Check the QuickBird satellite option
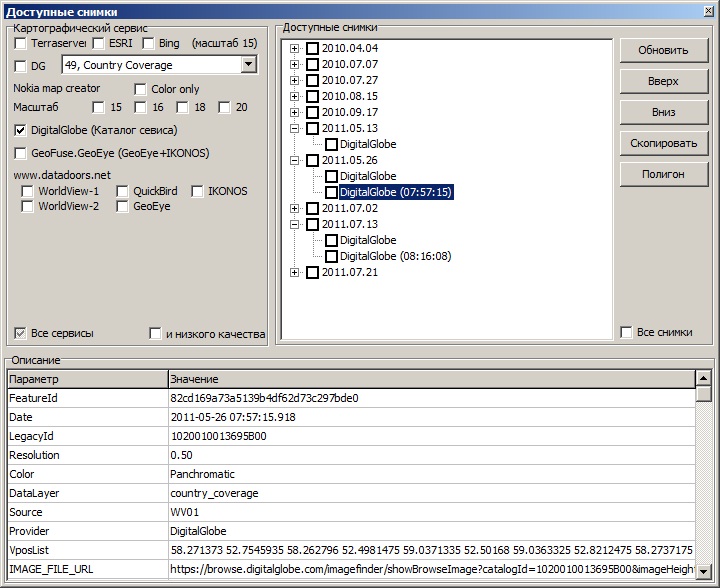The height and width of the screenshot is (588, 720). [x=123, y=191]
